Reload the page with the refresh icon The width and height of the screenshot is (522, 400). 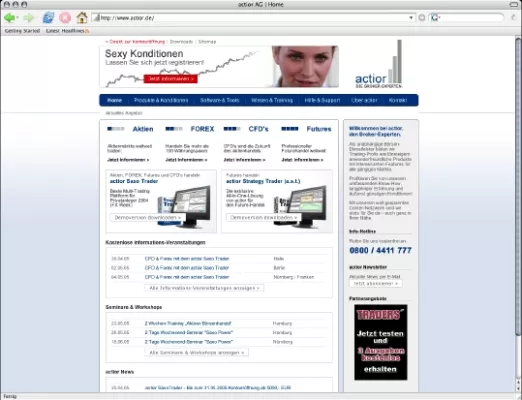(48, 18)
